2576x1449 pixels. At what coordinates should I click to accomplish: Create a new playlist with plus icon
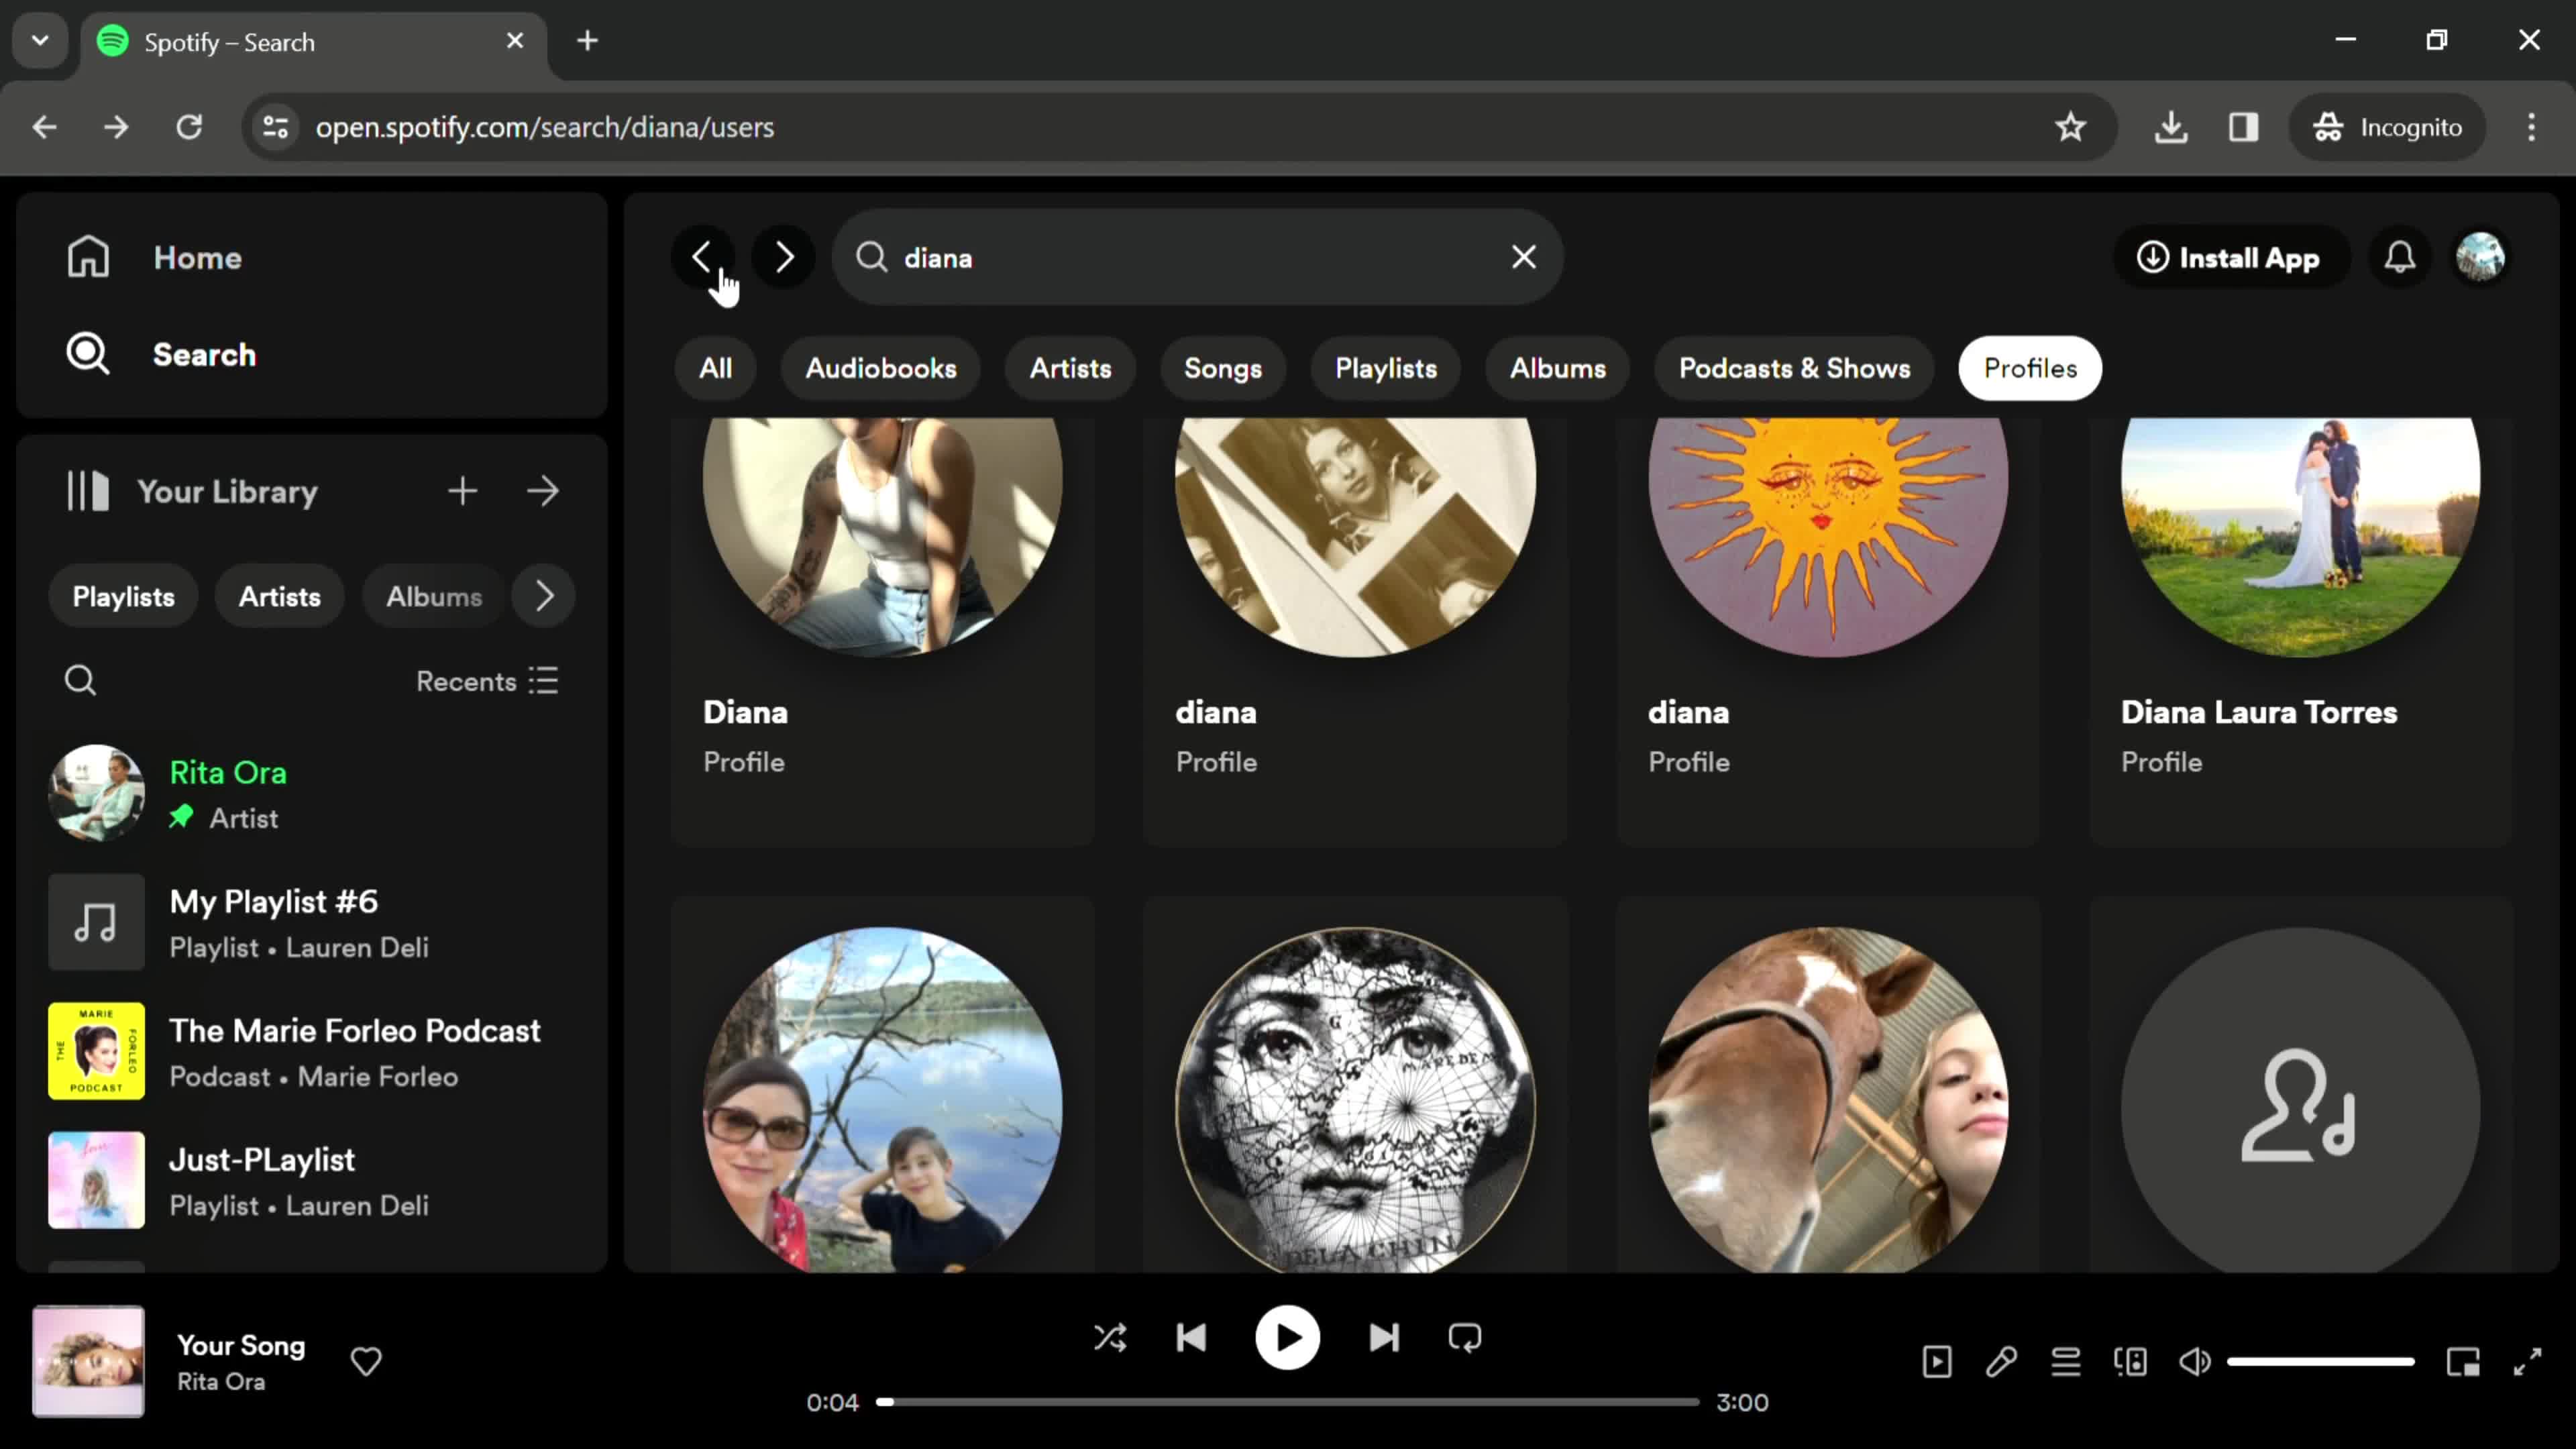[x=462, y=491]
